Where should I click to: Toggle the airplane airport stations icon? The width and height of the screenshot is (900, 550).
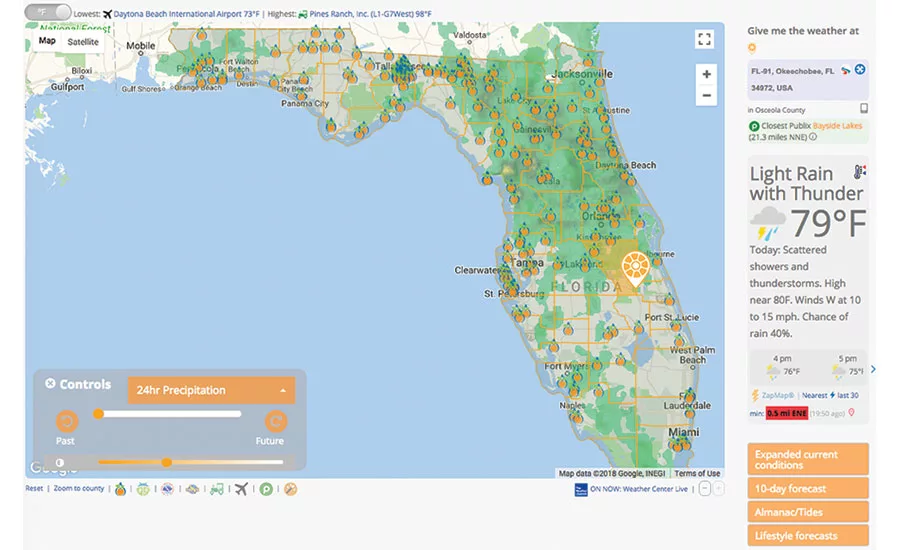241,489
